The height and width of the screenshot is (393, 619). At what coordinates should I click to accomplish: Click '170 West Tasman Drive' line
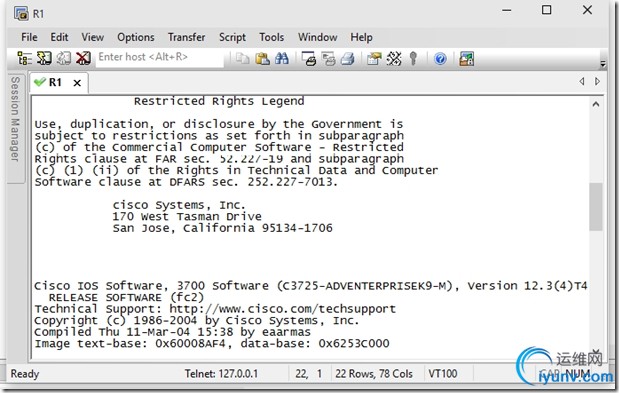point(187,216)
